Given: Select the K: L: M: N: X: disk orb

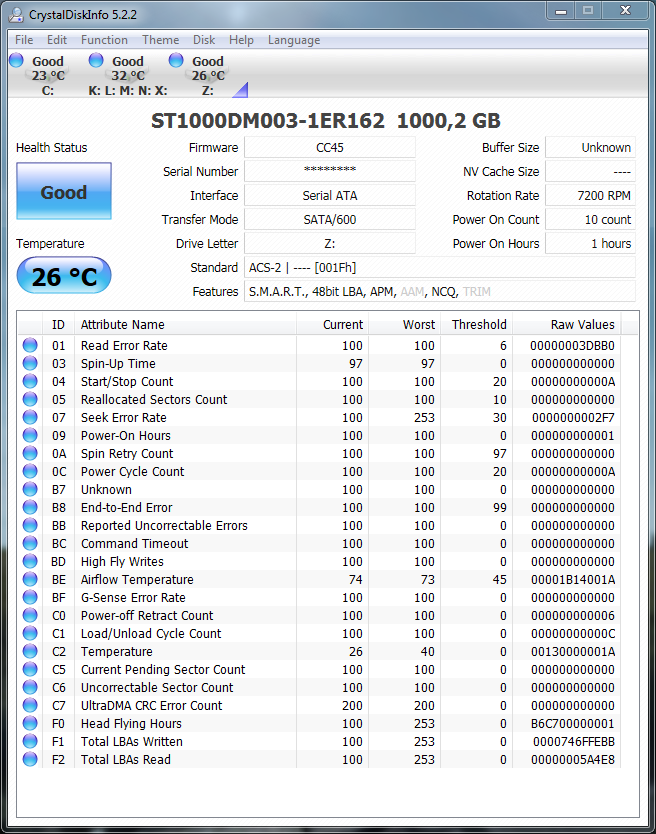Looking at the screenshot, I should pyautogui.click(x=96, y=60).
